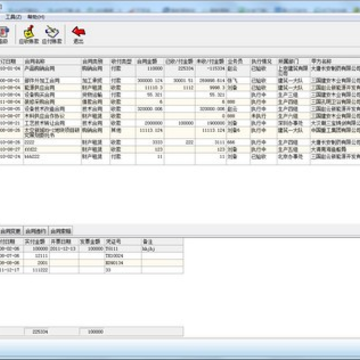Sort by the 合同名称 column header

(x=52, y=62)
